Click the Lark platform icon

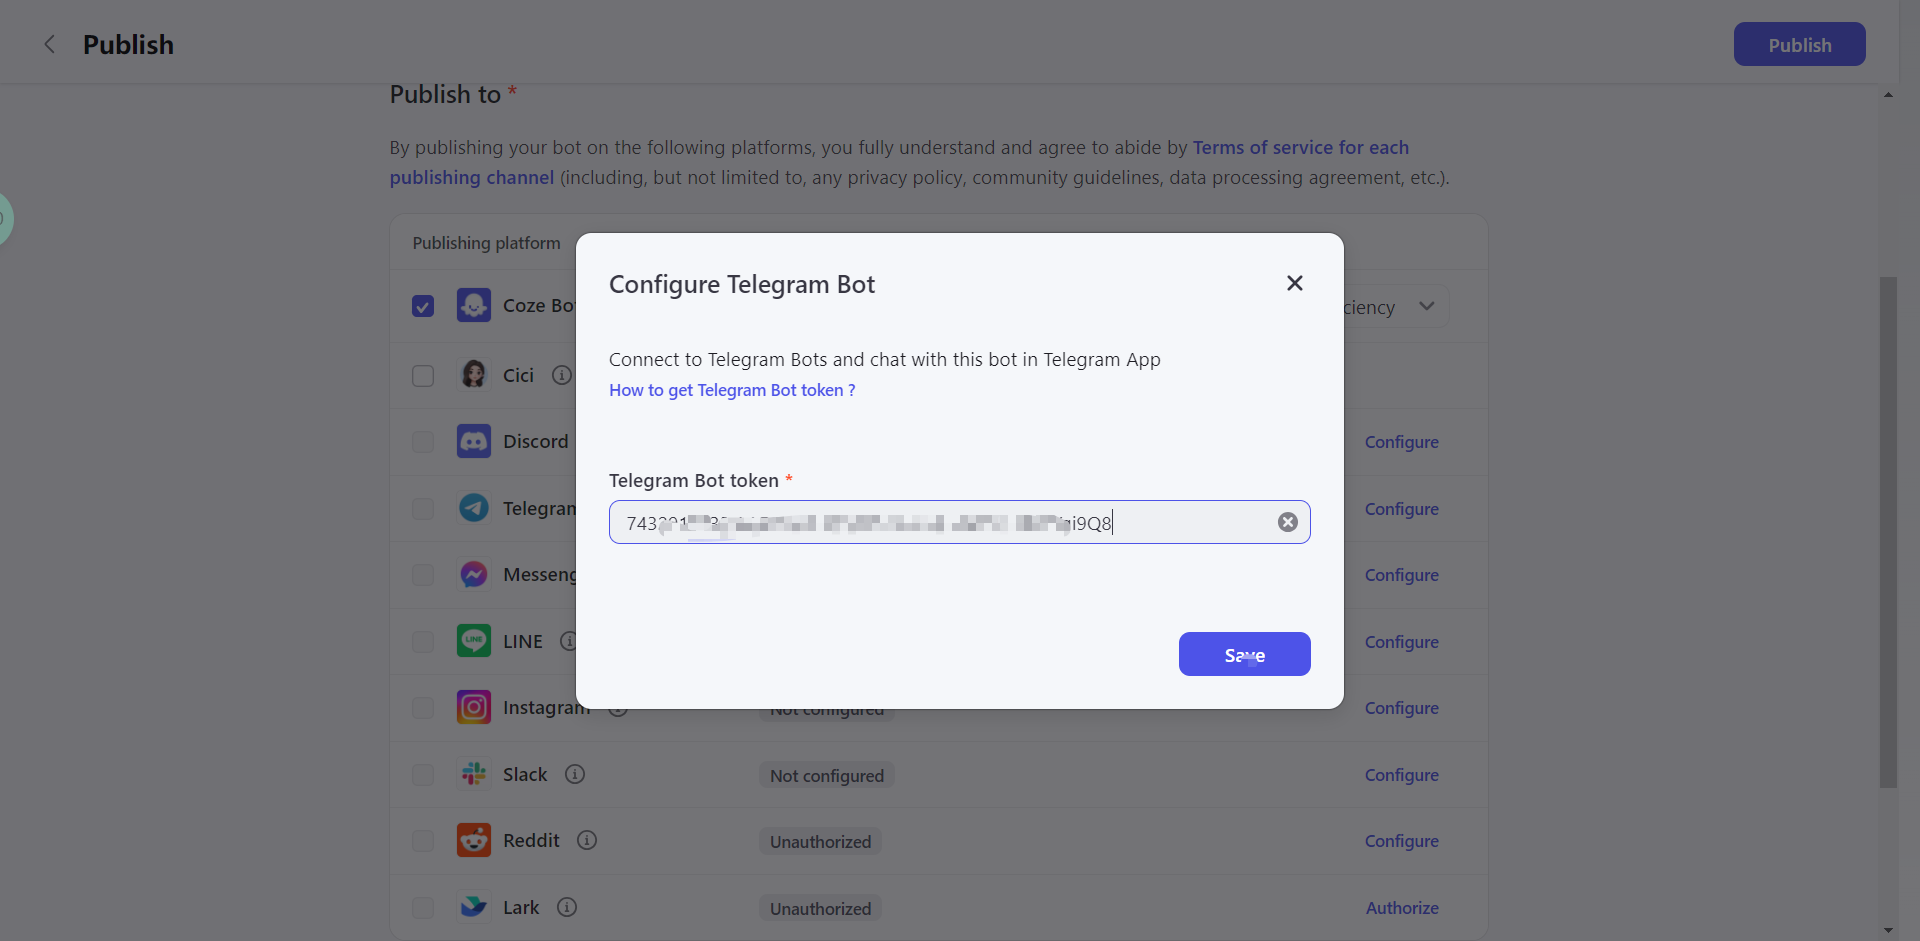click(x=474, y=907)
